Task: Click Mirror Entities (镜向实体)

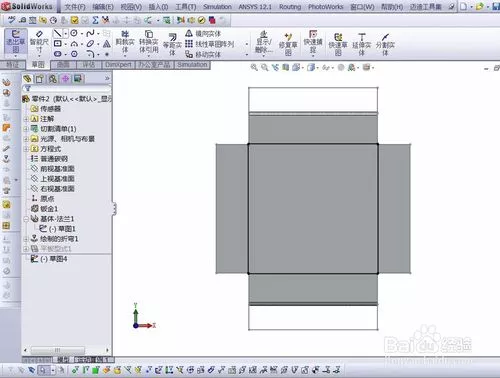Action: [203, 33]
